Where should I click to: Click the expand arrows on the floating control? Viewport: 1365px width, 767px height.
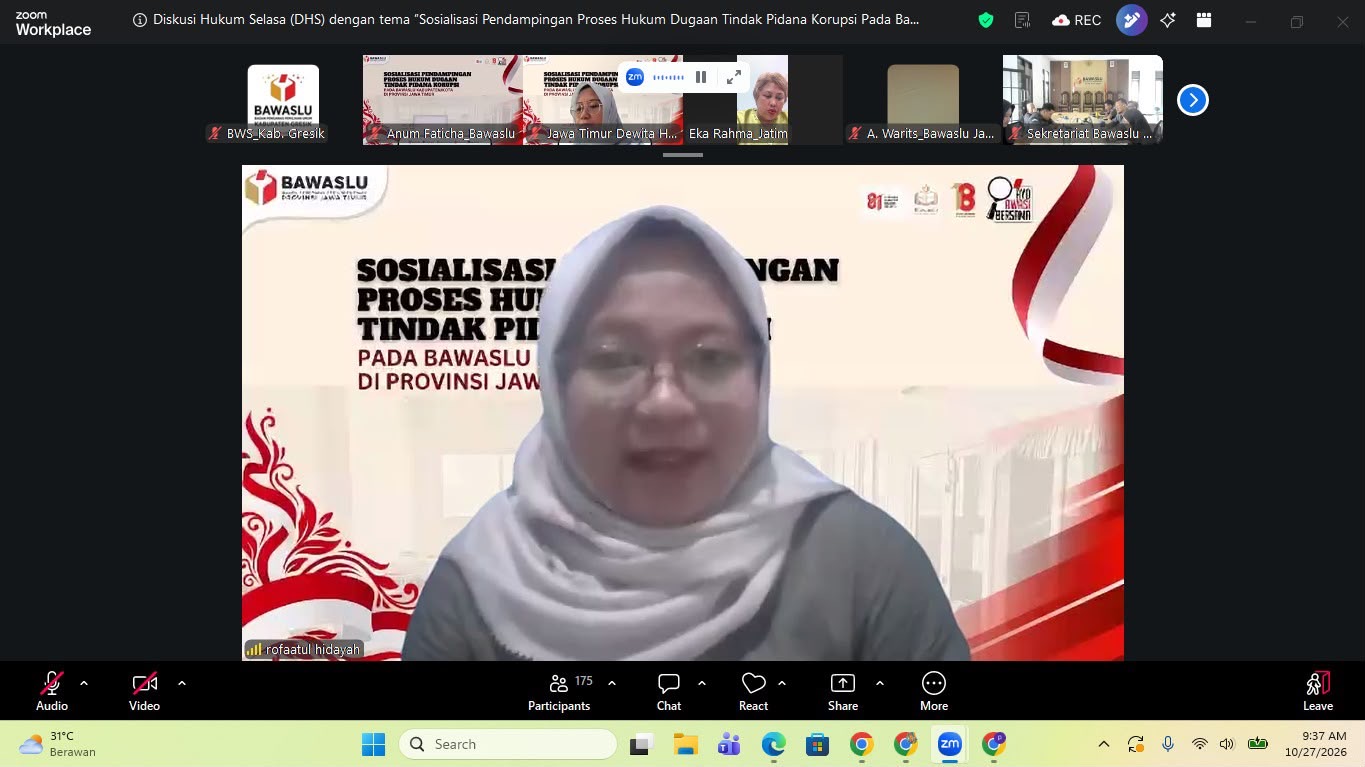734,77
